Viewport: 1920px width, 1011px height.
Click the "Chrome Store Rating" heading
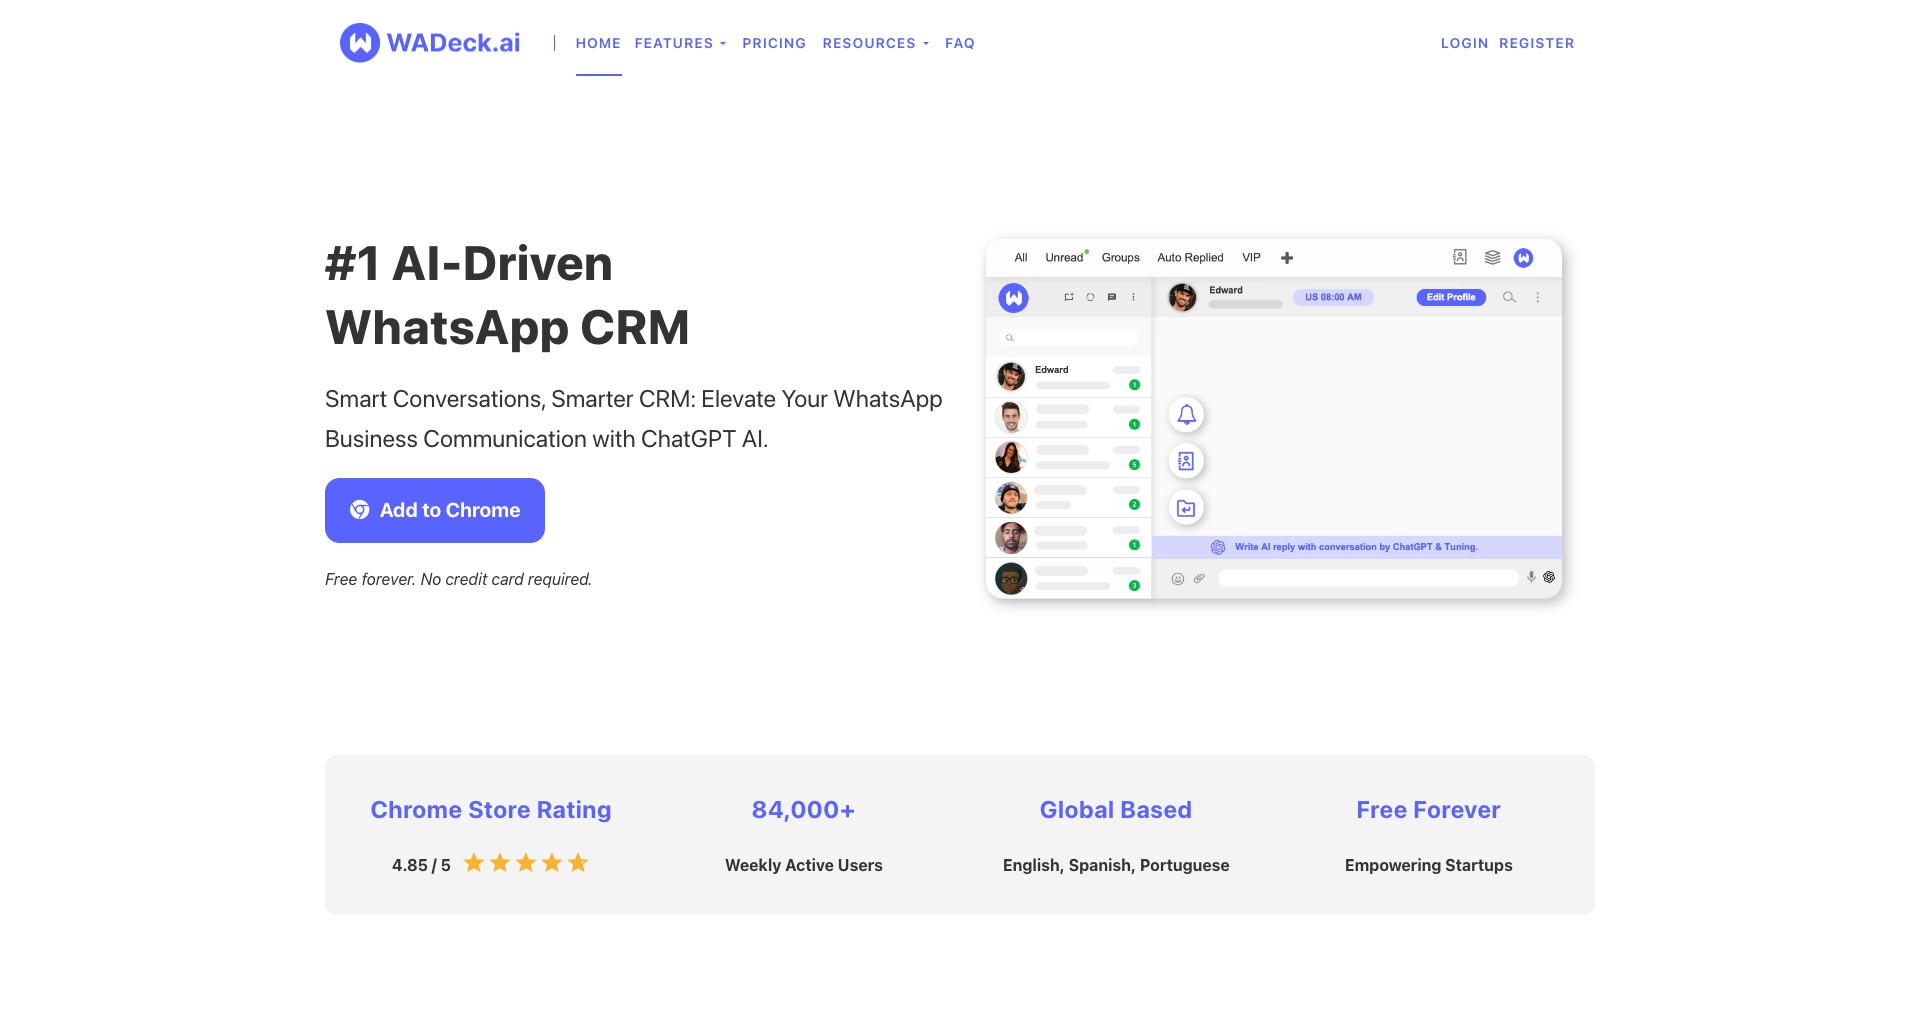491,810
